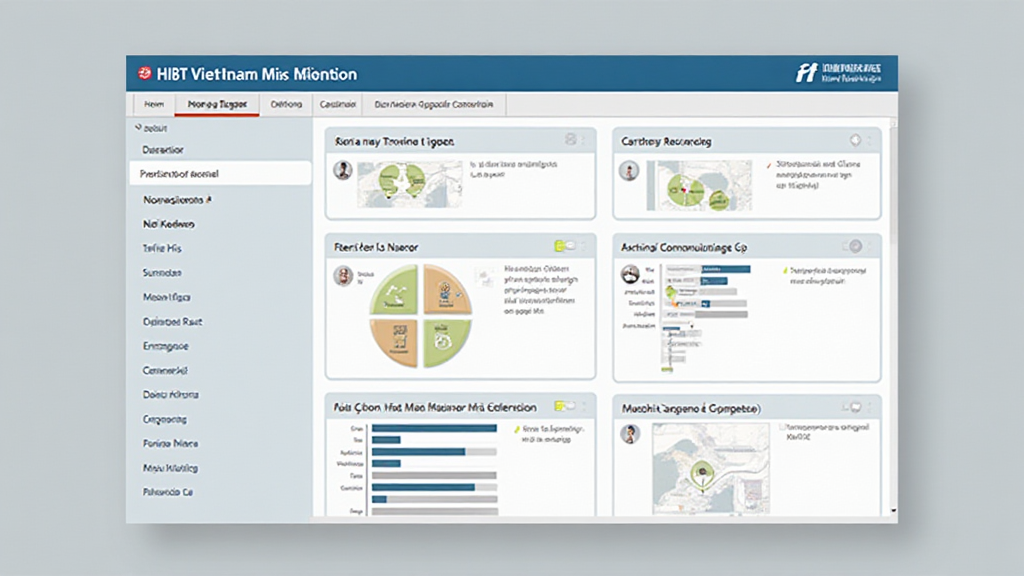The image size is (1024, 576).
Task: Collapse the sidebar section chevron at top
Action: [x=137, y=128]
